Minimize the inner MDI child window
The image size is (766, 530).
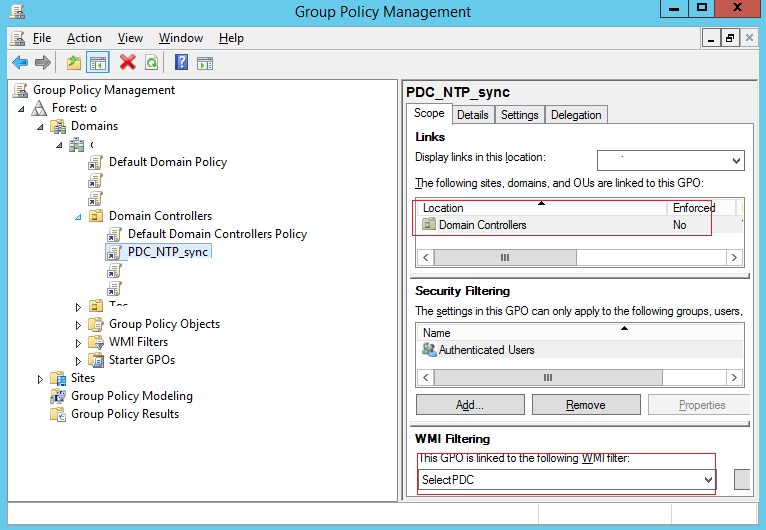[x=711, y=38]
